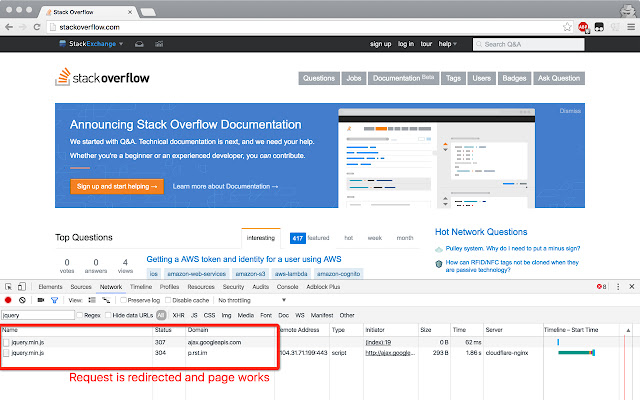The image size is (640, 400).
Task: Click Sign up and start helping button
Action: pyautogui.click(x=117, y=186)
